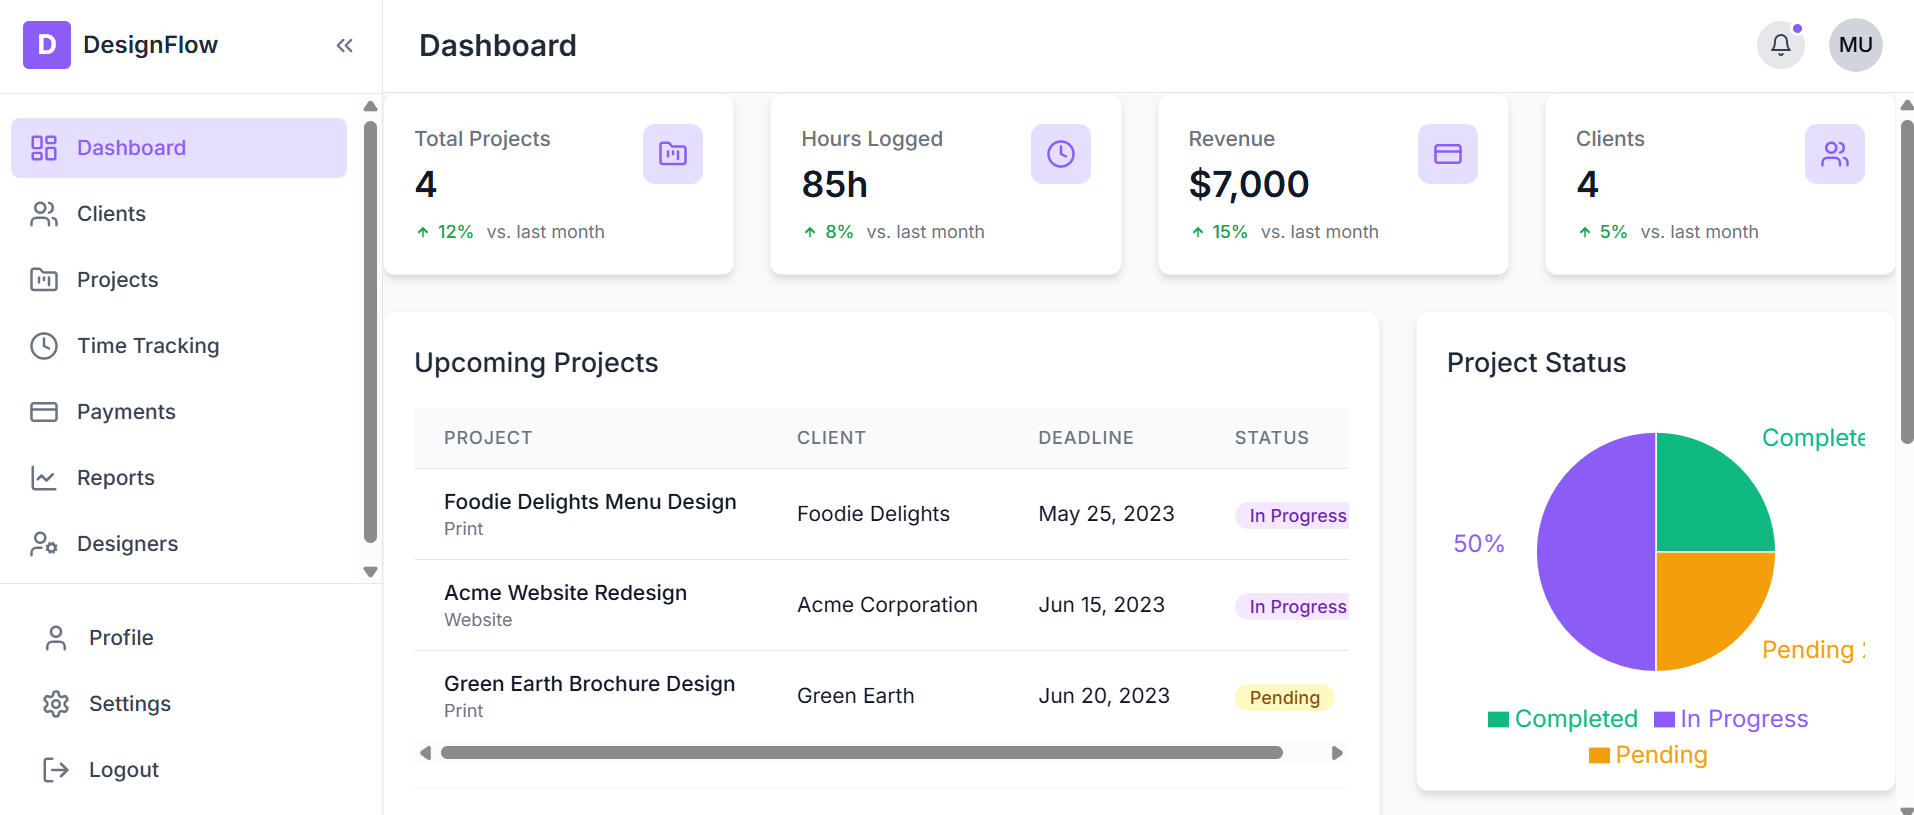The image size is (1914, 815).
Task: Click the 50% pie chart label
Action: 1479,543
